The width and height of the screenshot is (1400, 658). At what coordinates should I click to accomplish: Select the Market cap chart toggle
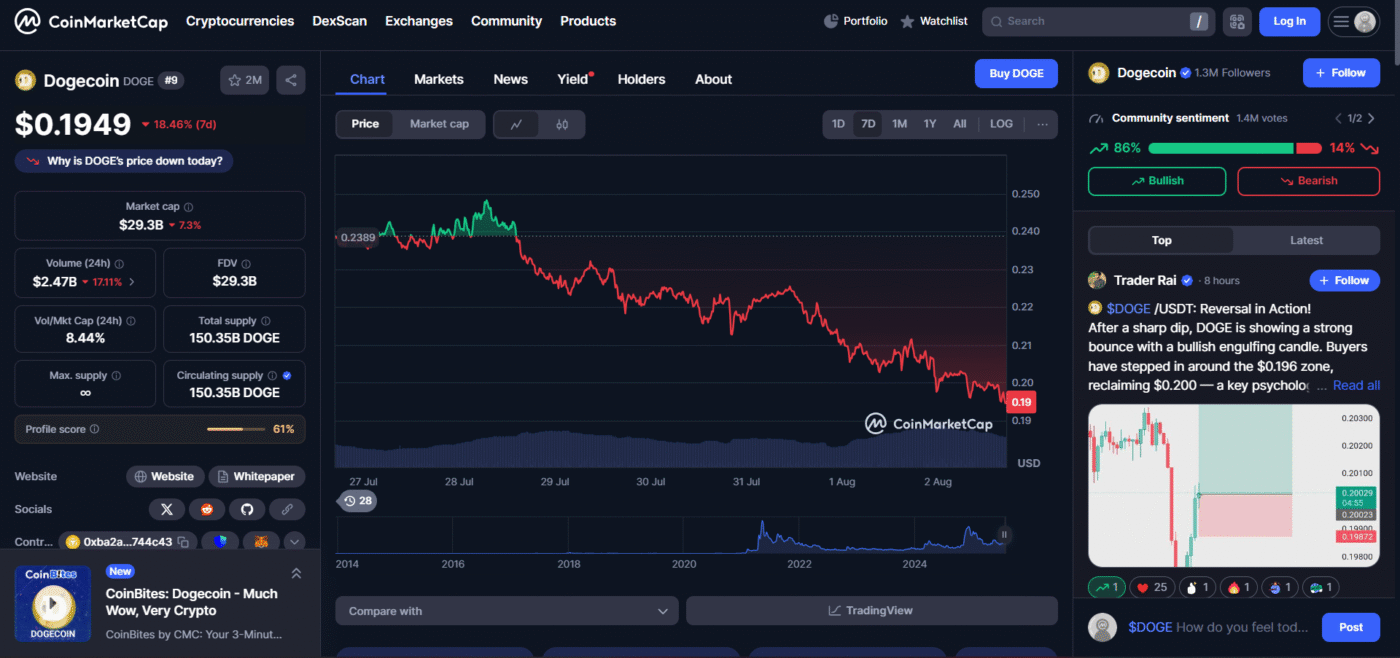439,124
